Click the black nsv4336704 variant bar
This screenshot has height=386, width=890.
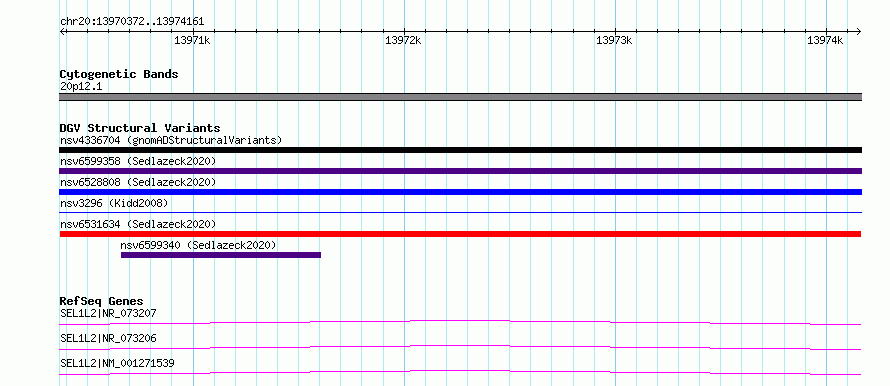coord(460,150)
